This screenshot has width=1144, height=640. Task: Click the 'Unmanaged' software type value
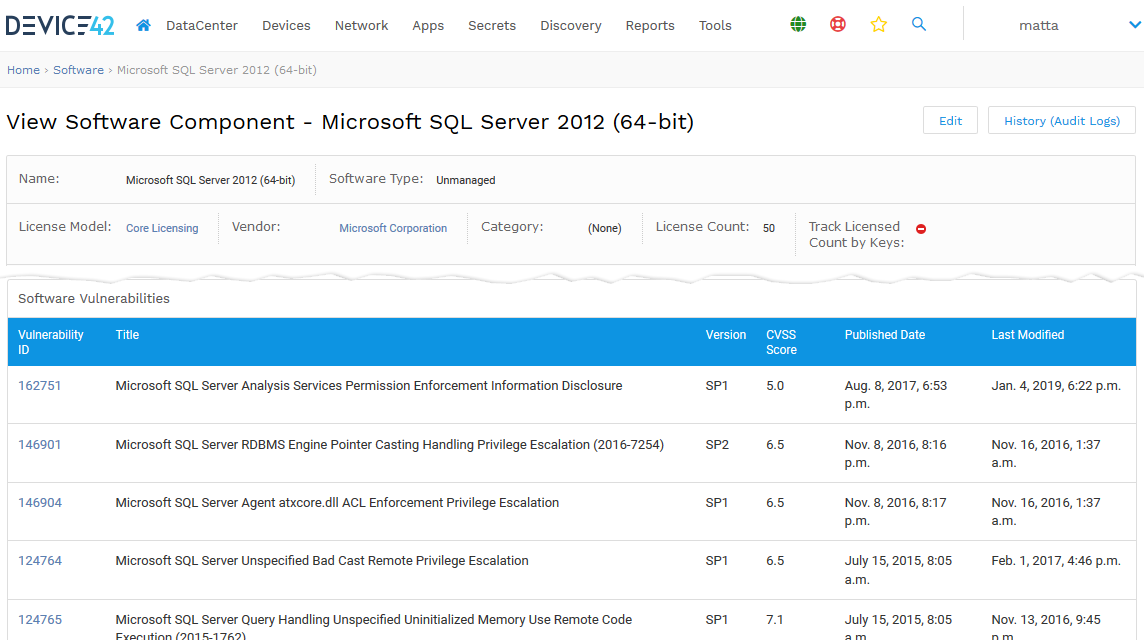[465, 180]
